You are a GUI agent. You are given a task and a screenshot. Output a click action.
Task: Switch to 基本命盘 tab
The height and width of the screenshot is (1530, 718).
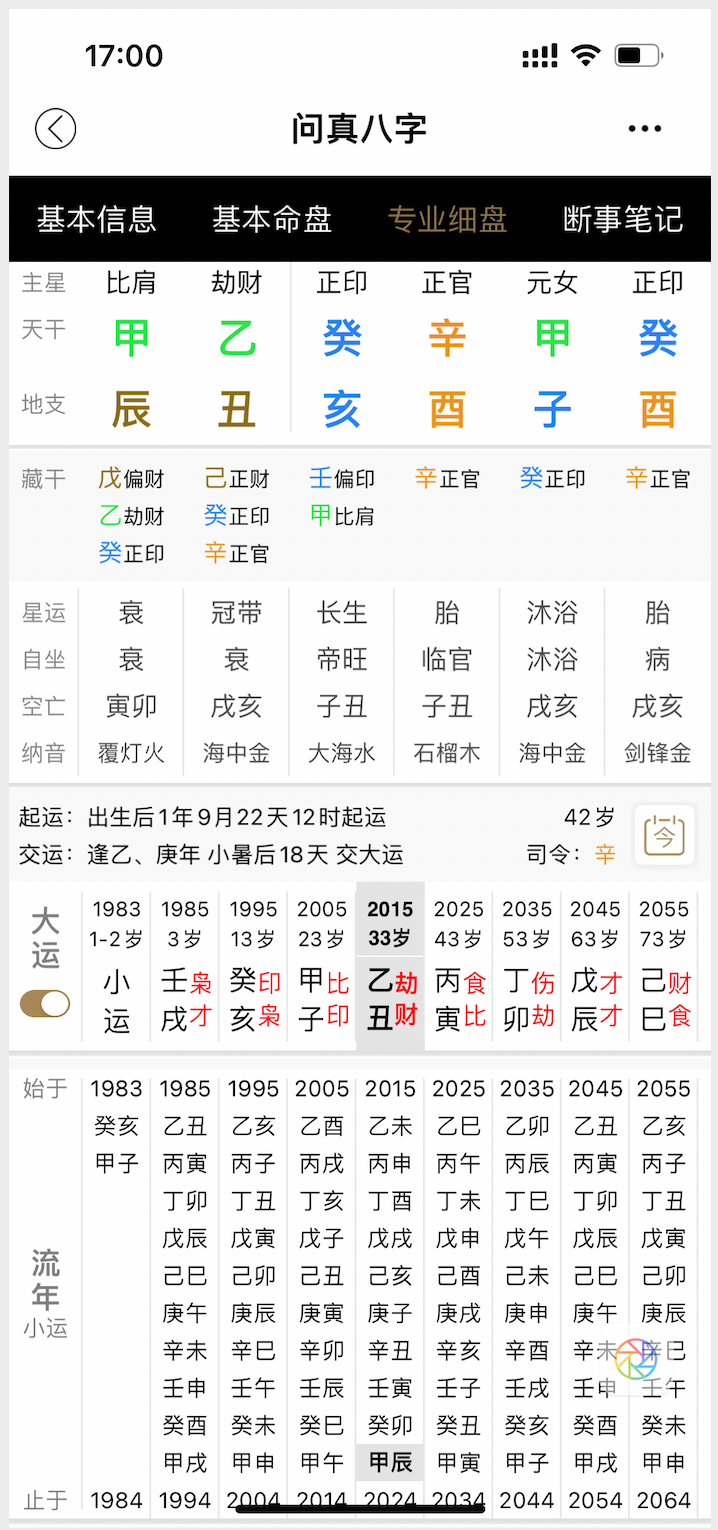point(272,219)
